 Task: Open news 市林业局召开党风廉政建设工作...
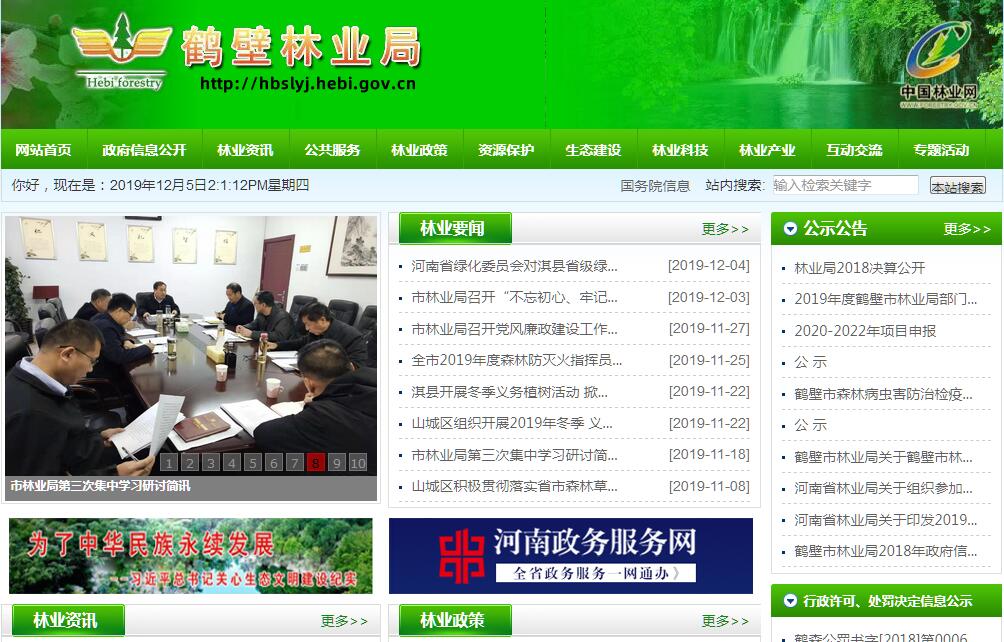tap(514, 329)
